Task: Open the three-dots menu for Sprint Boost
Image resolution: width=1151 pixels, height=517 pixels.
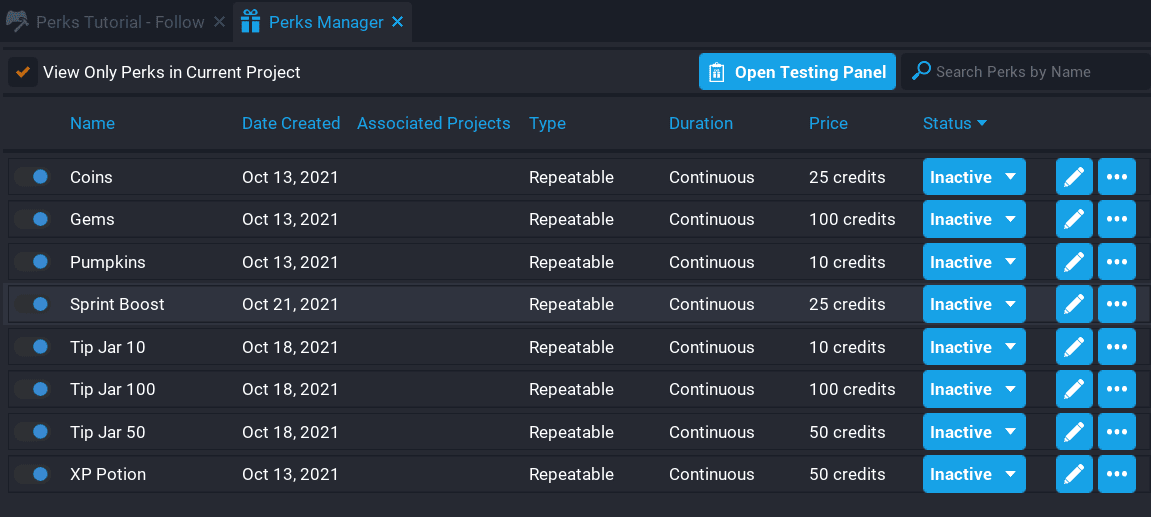Action: pyautogui.click(x=1116, y=304)
